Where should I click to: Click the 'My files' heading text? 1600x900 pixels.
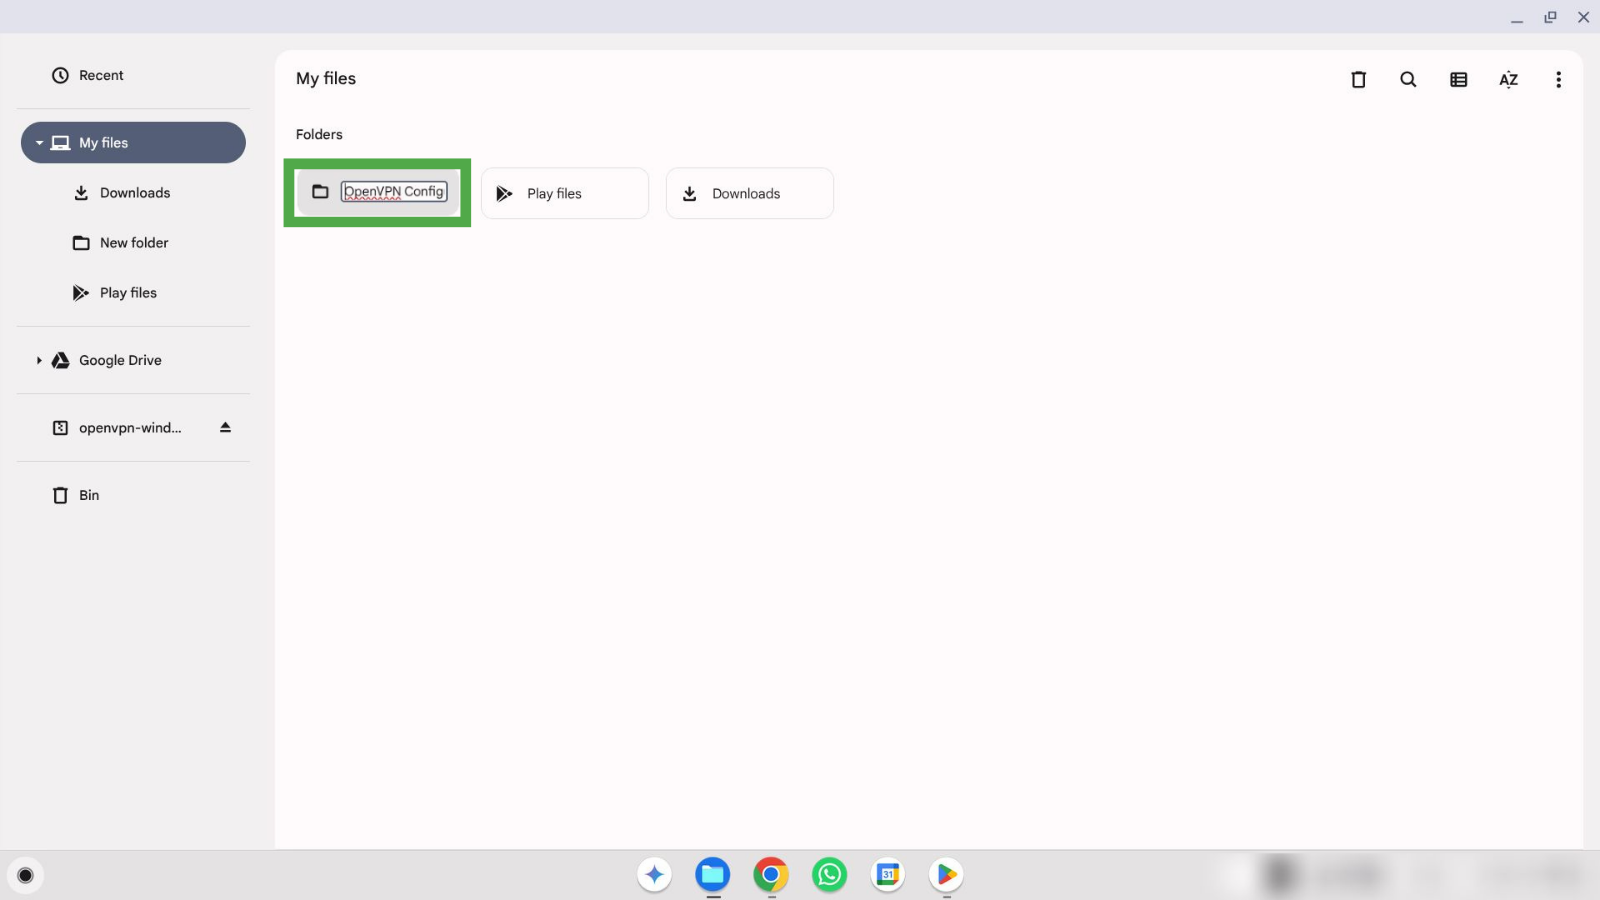point(326,79)
